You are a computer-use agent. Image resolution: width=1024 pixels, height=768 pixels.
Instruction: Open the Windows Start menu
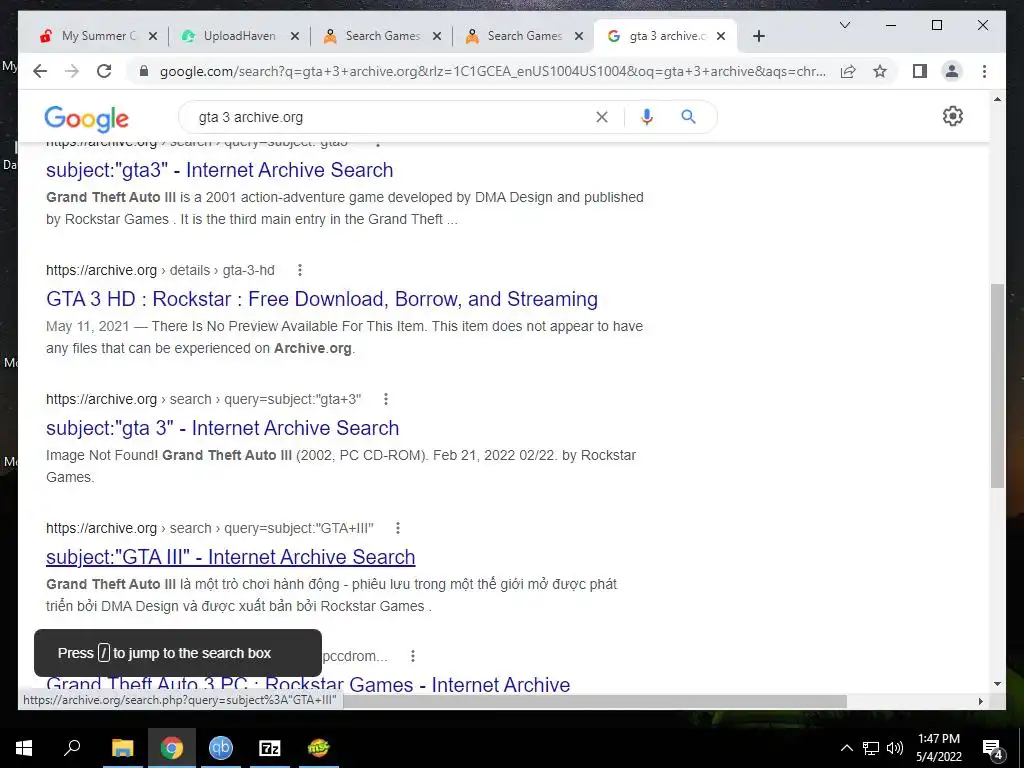pos(24,748)
